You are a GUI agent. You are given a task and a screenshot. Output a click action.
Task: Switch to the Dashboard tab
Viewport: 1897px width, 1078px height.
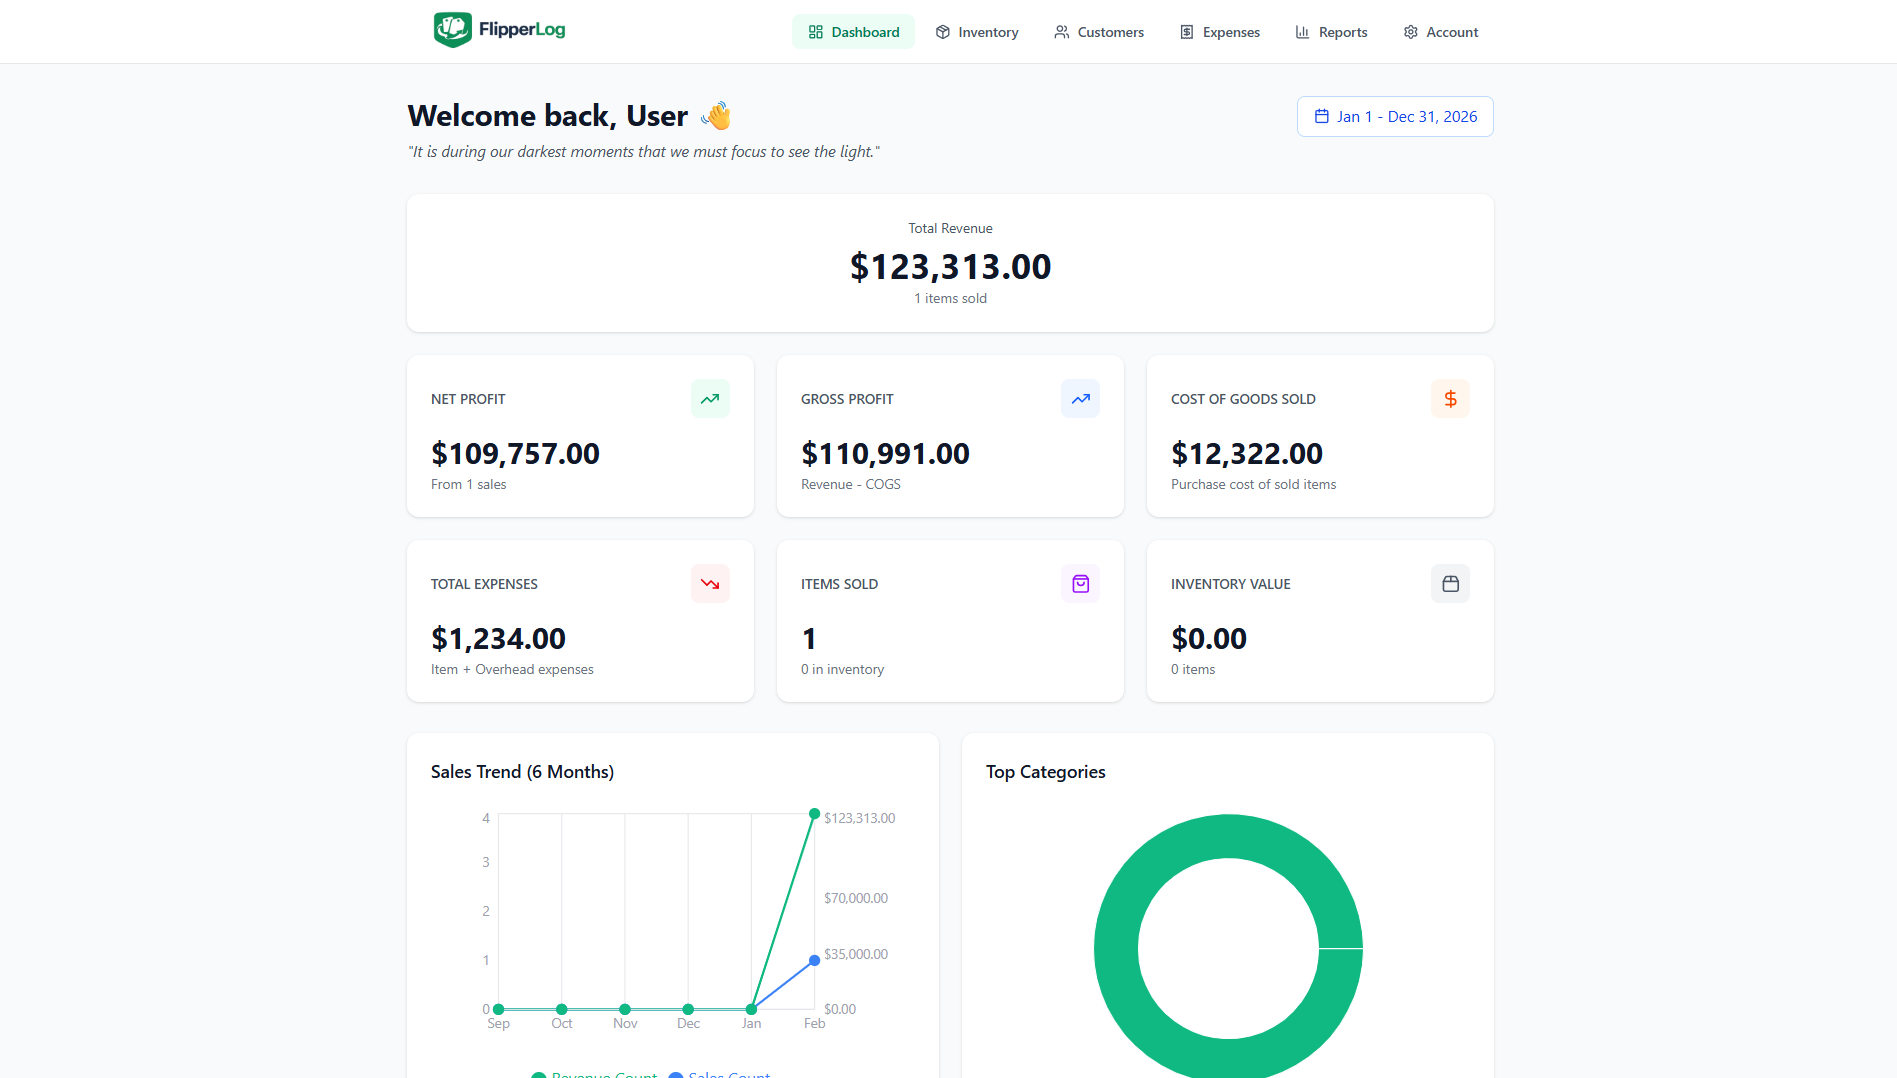(x=853, y=31)
